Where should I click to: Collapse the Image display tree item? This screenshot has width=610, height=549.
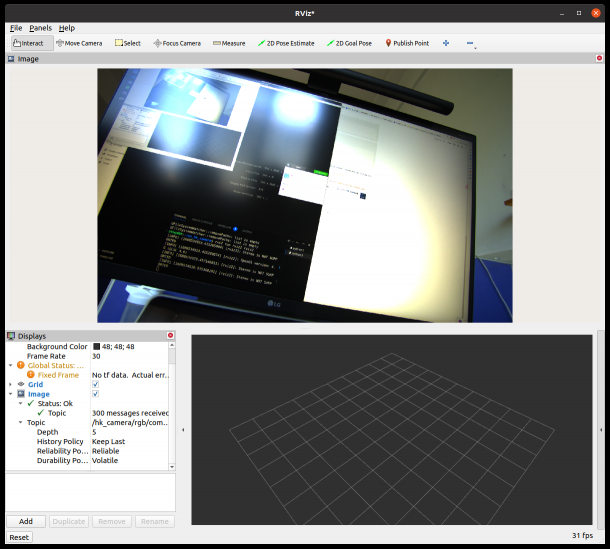10,394
